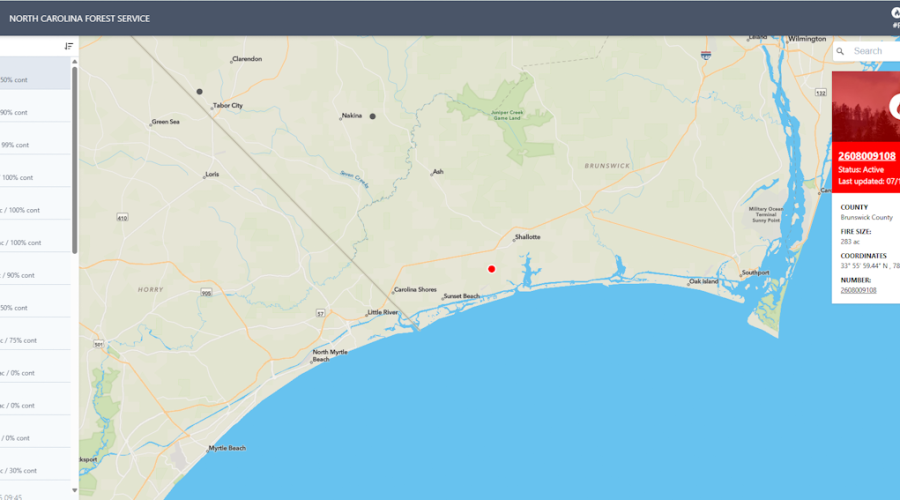The height and width of the screenshot is (500, 900).
Task: Select the 30% cont fire row
Action: 35,464
